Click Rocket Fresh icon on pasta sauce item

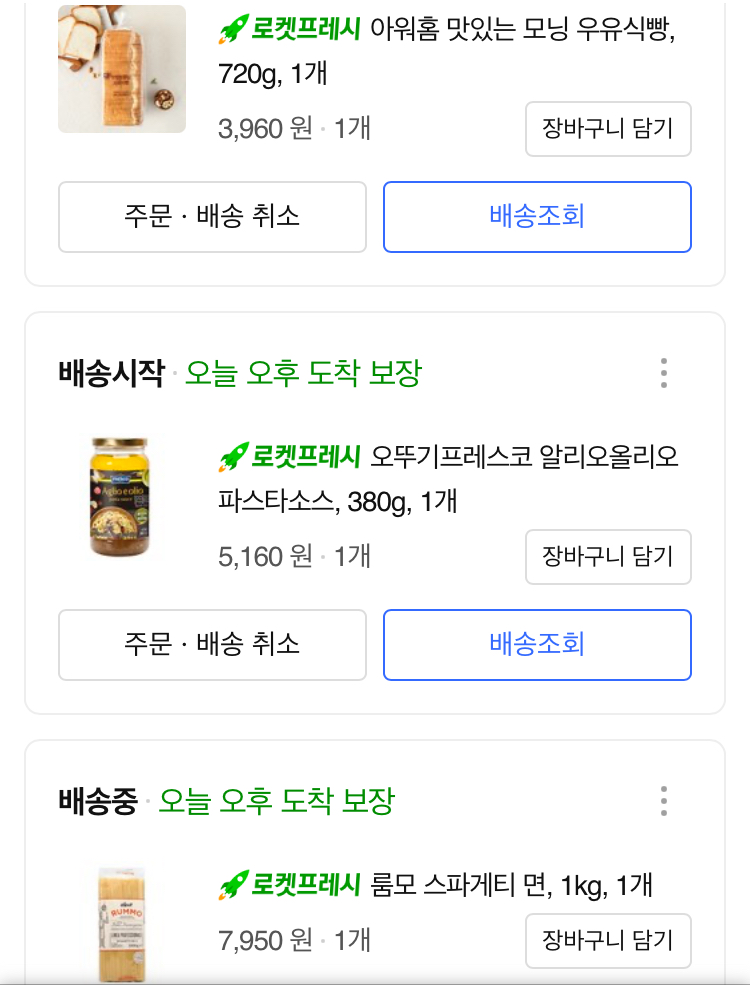tap(233, 458)
